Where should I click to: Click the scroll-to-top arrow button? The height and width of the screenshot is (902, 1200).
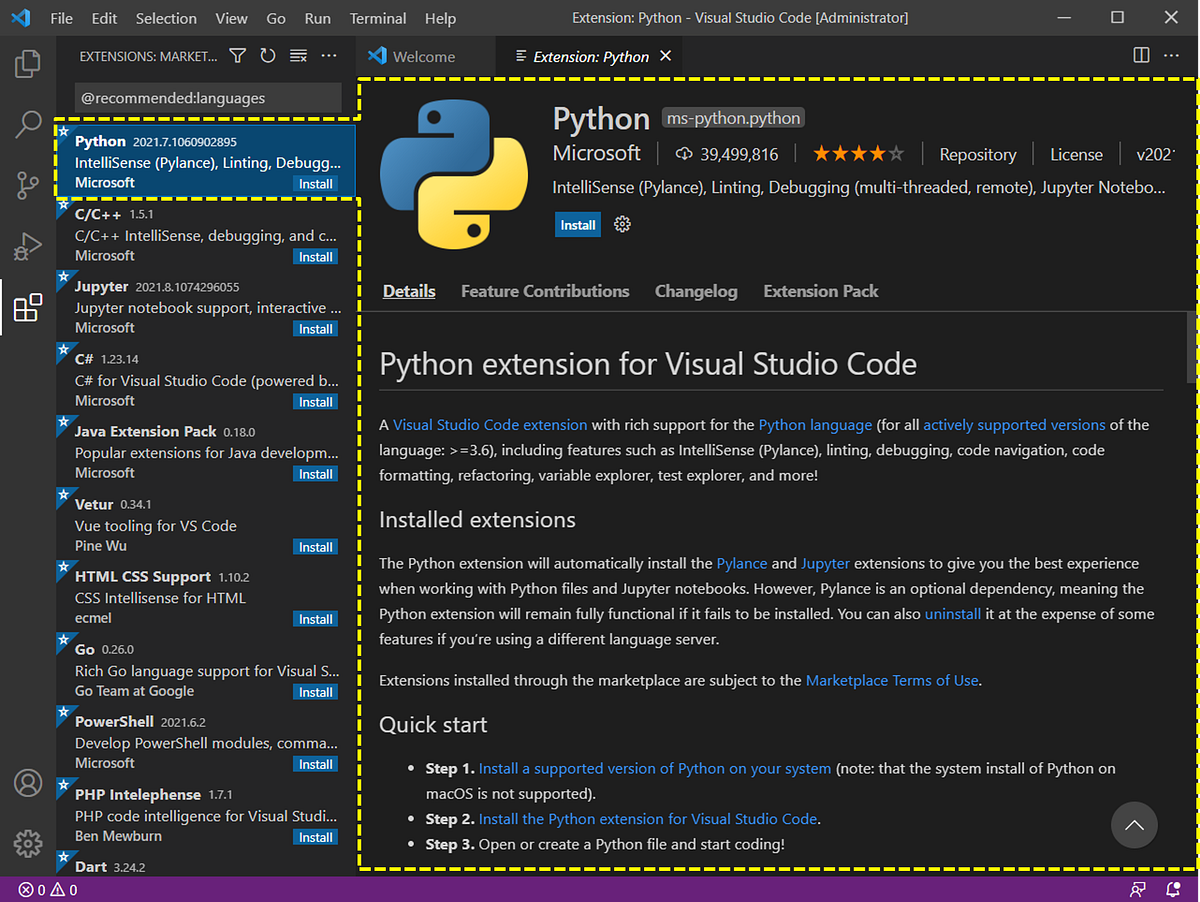pyautogui.click(x=1134, y=825)
